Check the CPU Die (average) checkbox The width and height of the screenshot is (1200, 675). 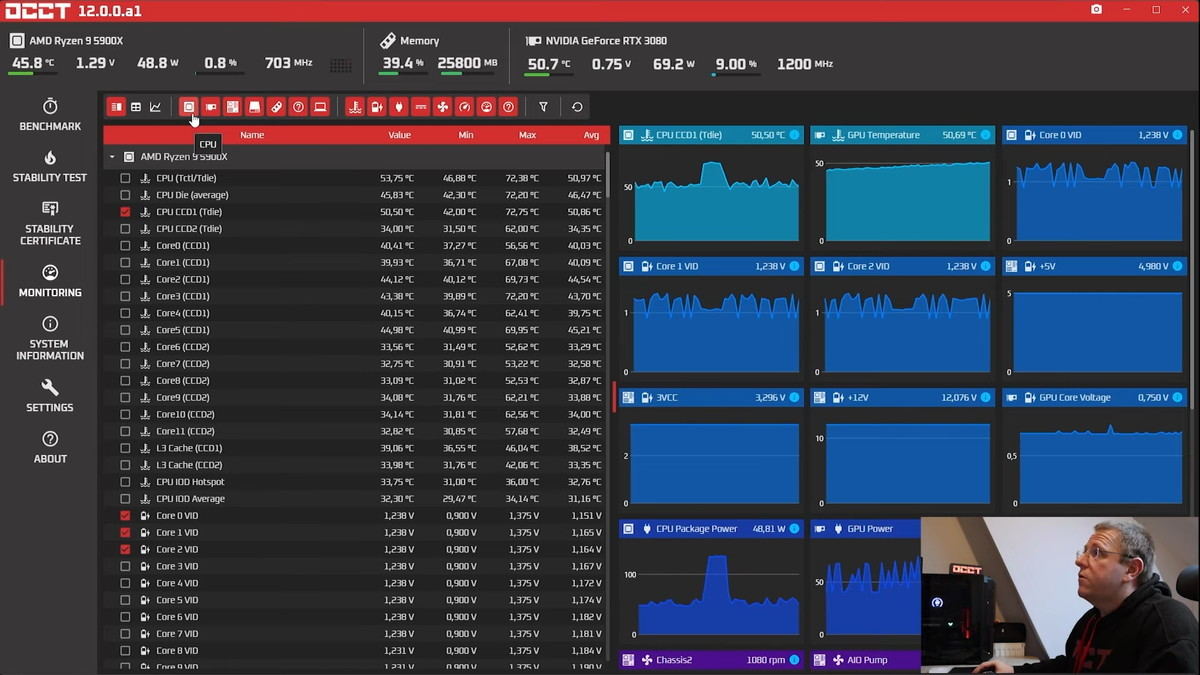coord(125,195)
